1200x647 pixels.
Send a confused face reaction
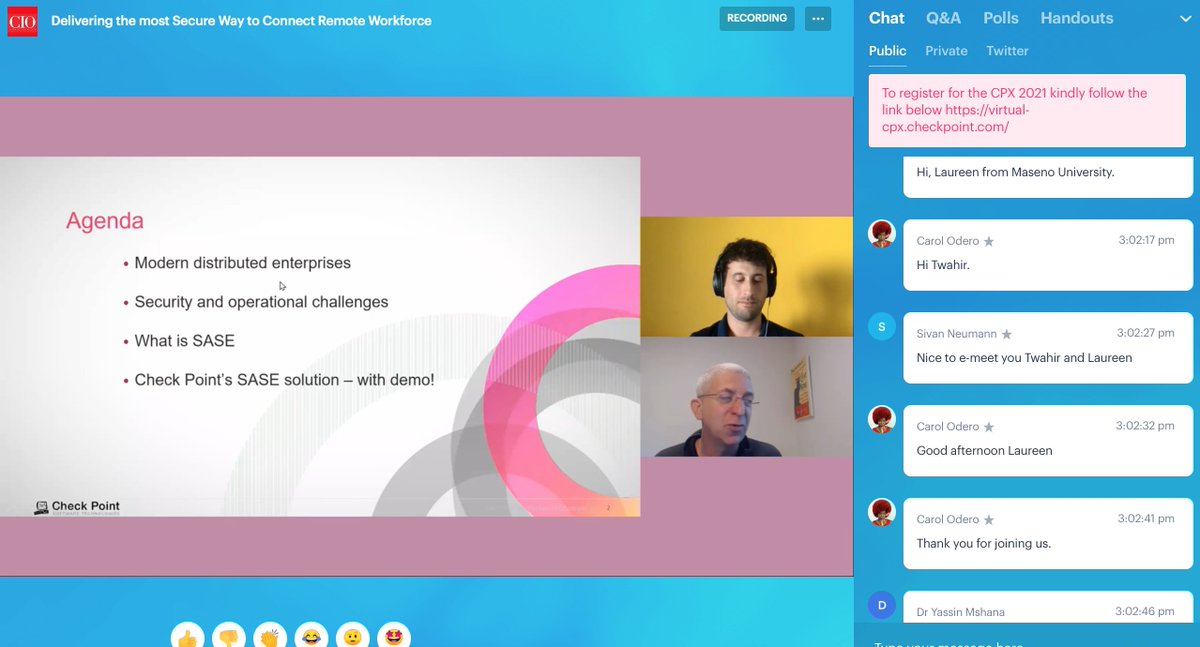(x=352, y=635)
